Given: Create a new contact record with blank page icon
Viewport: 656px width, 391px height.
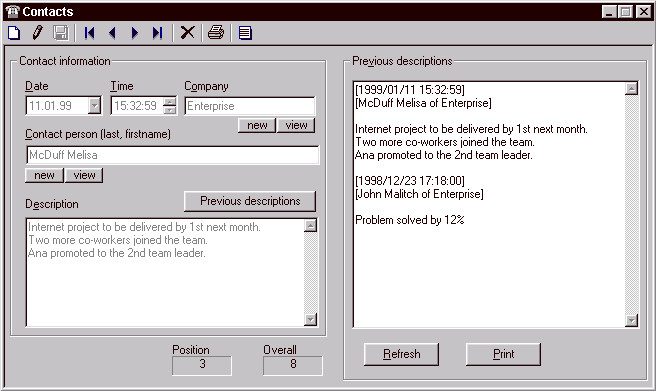Looking at the screenshot, I should 14,33.
